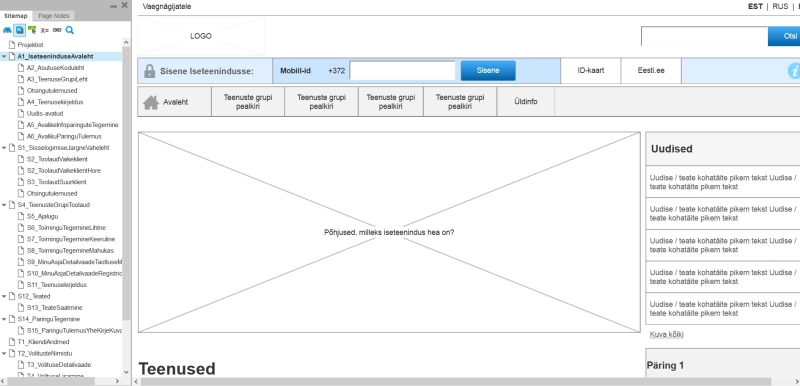The height and width of the screenshot is (386, 800).
Task: Open T1_KliendiAndmed page
Action: coord(43,342)
